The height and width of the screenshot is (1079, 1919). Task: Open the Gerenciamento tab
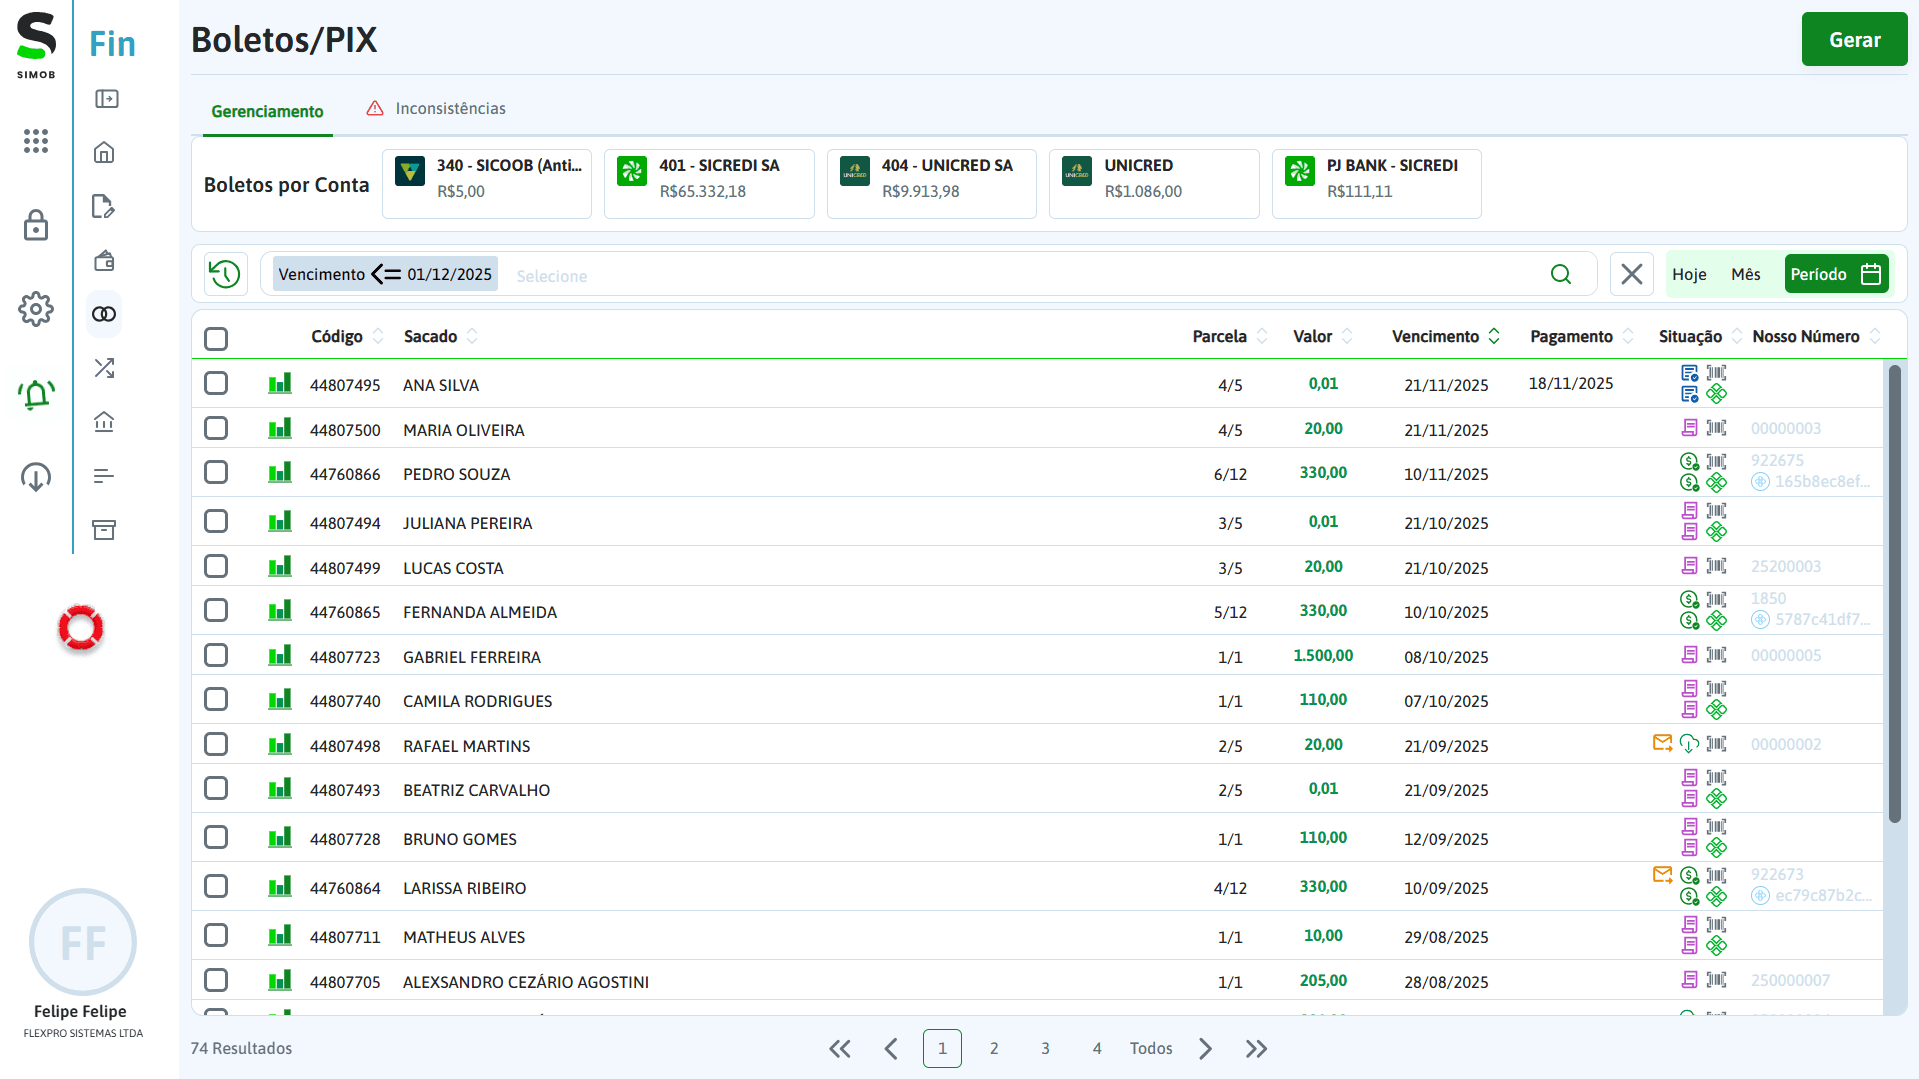pyautogui.click(x=266, y=111)
